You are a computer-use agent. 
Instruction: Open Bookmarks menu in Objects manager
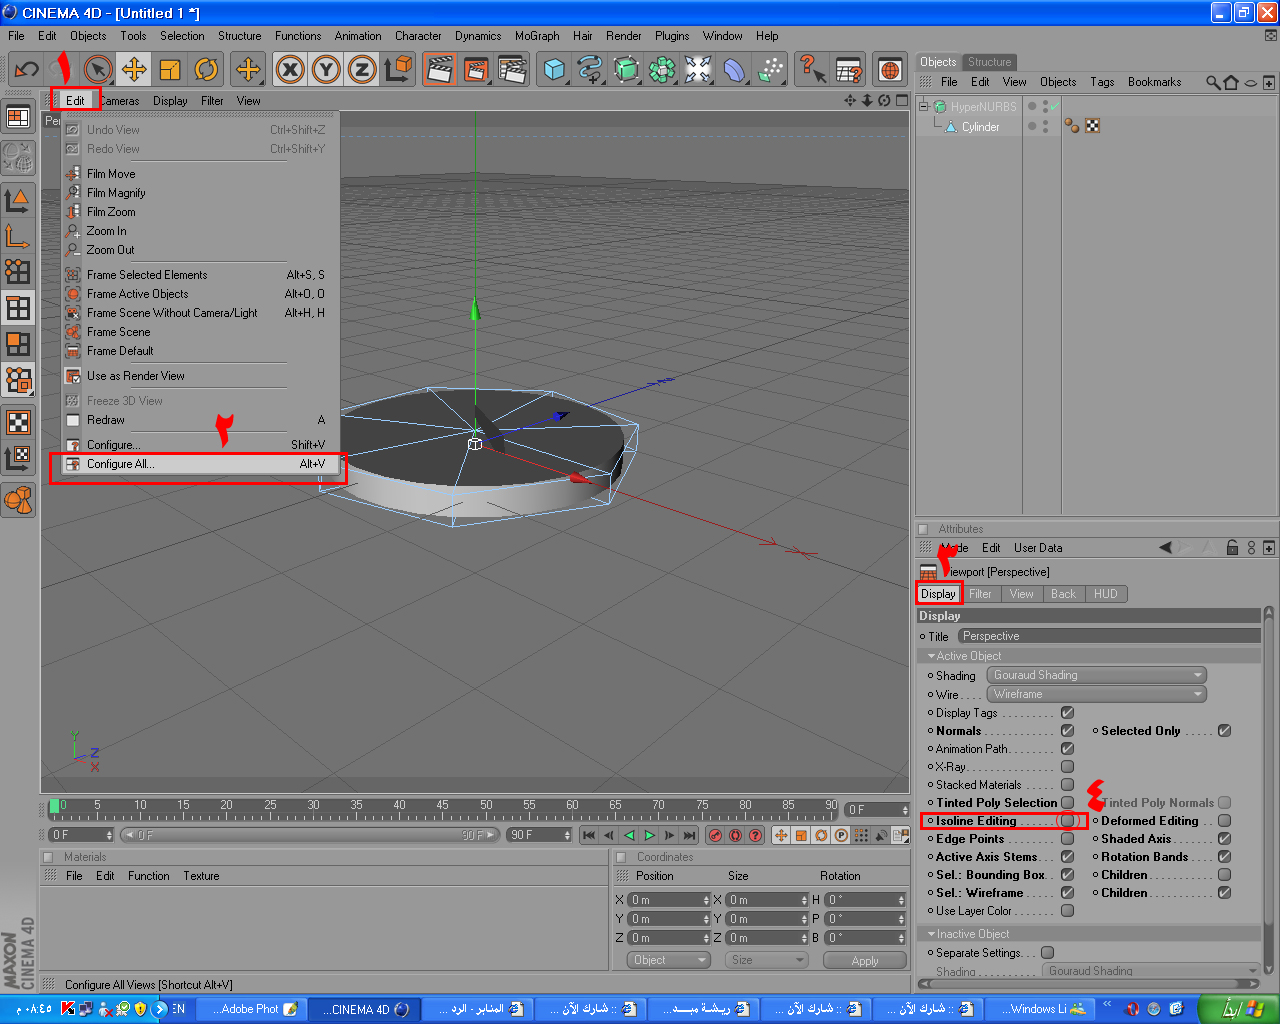point(1154,82)
